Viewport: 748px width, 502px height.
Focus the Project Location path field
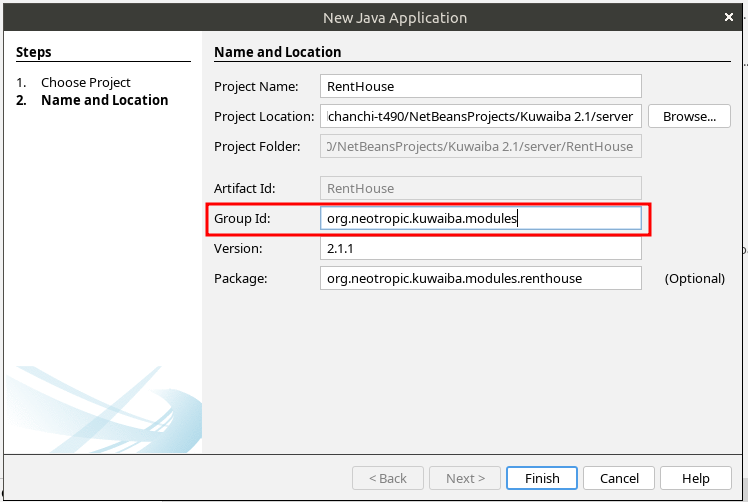pos(480,116)
